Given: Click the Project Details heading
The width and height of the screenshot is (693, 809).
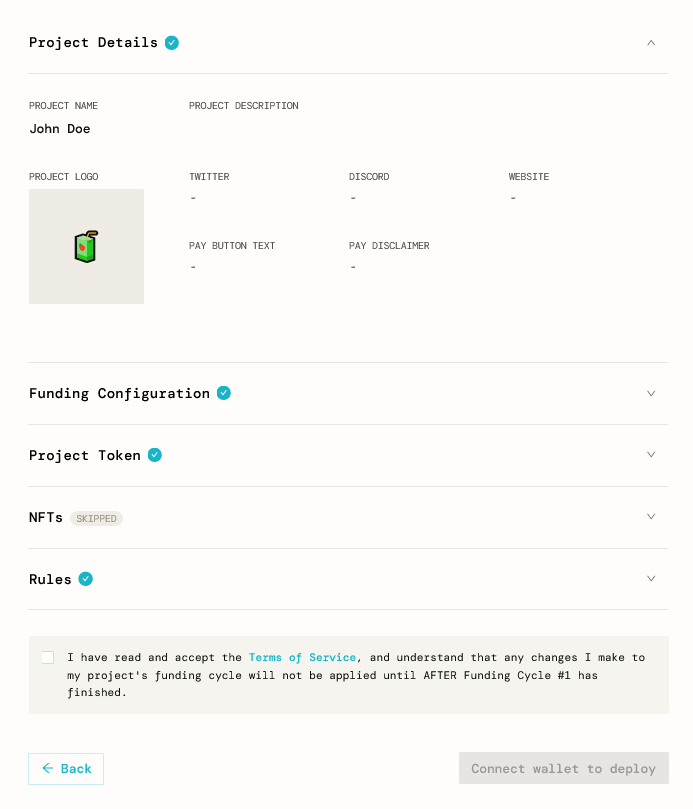Looking at the screenshot, I should pos(93,43).
